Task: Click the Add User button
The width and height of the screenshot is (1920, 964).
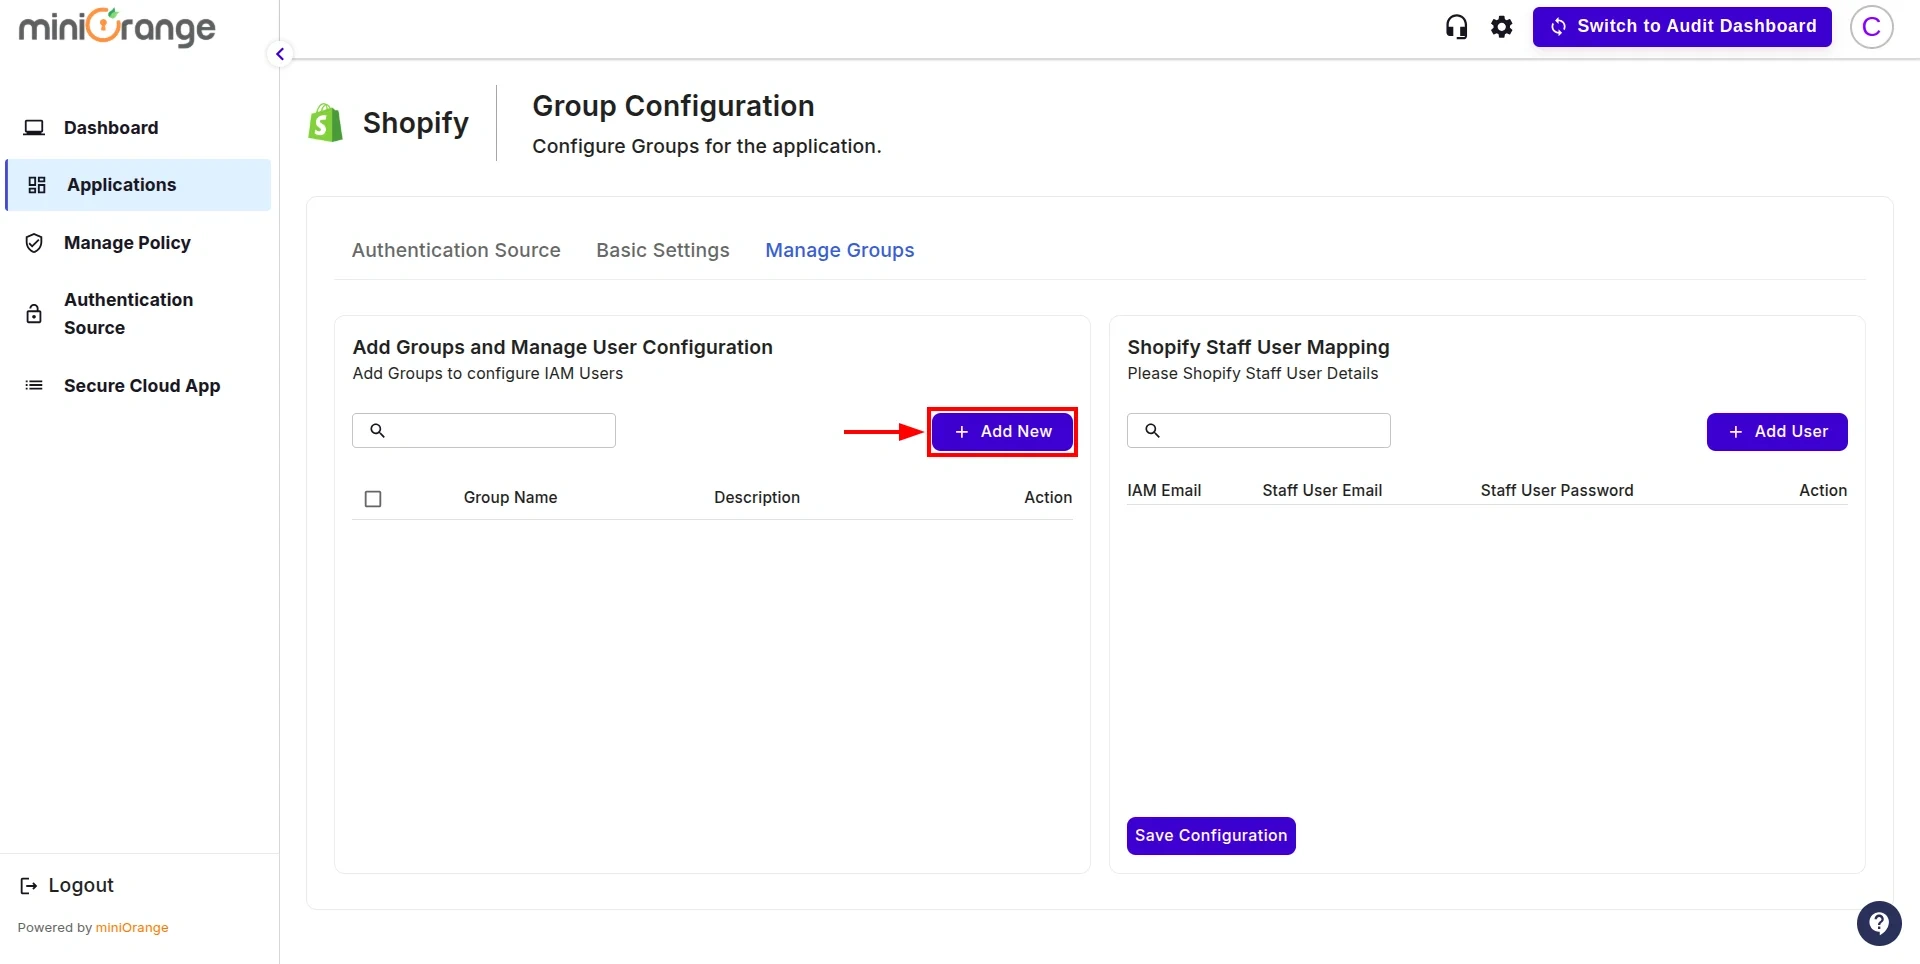Action: (x=1777, y=431)
